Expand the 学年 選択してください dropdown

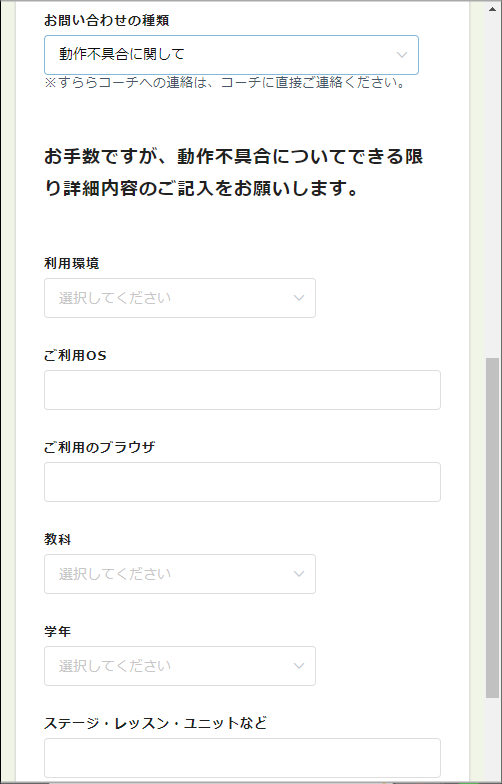click(180, 666)
